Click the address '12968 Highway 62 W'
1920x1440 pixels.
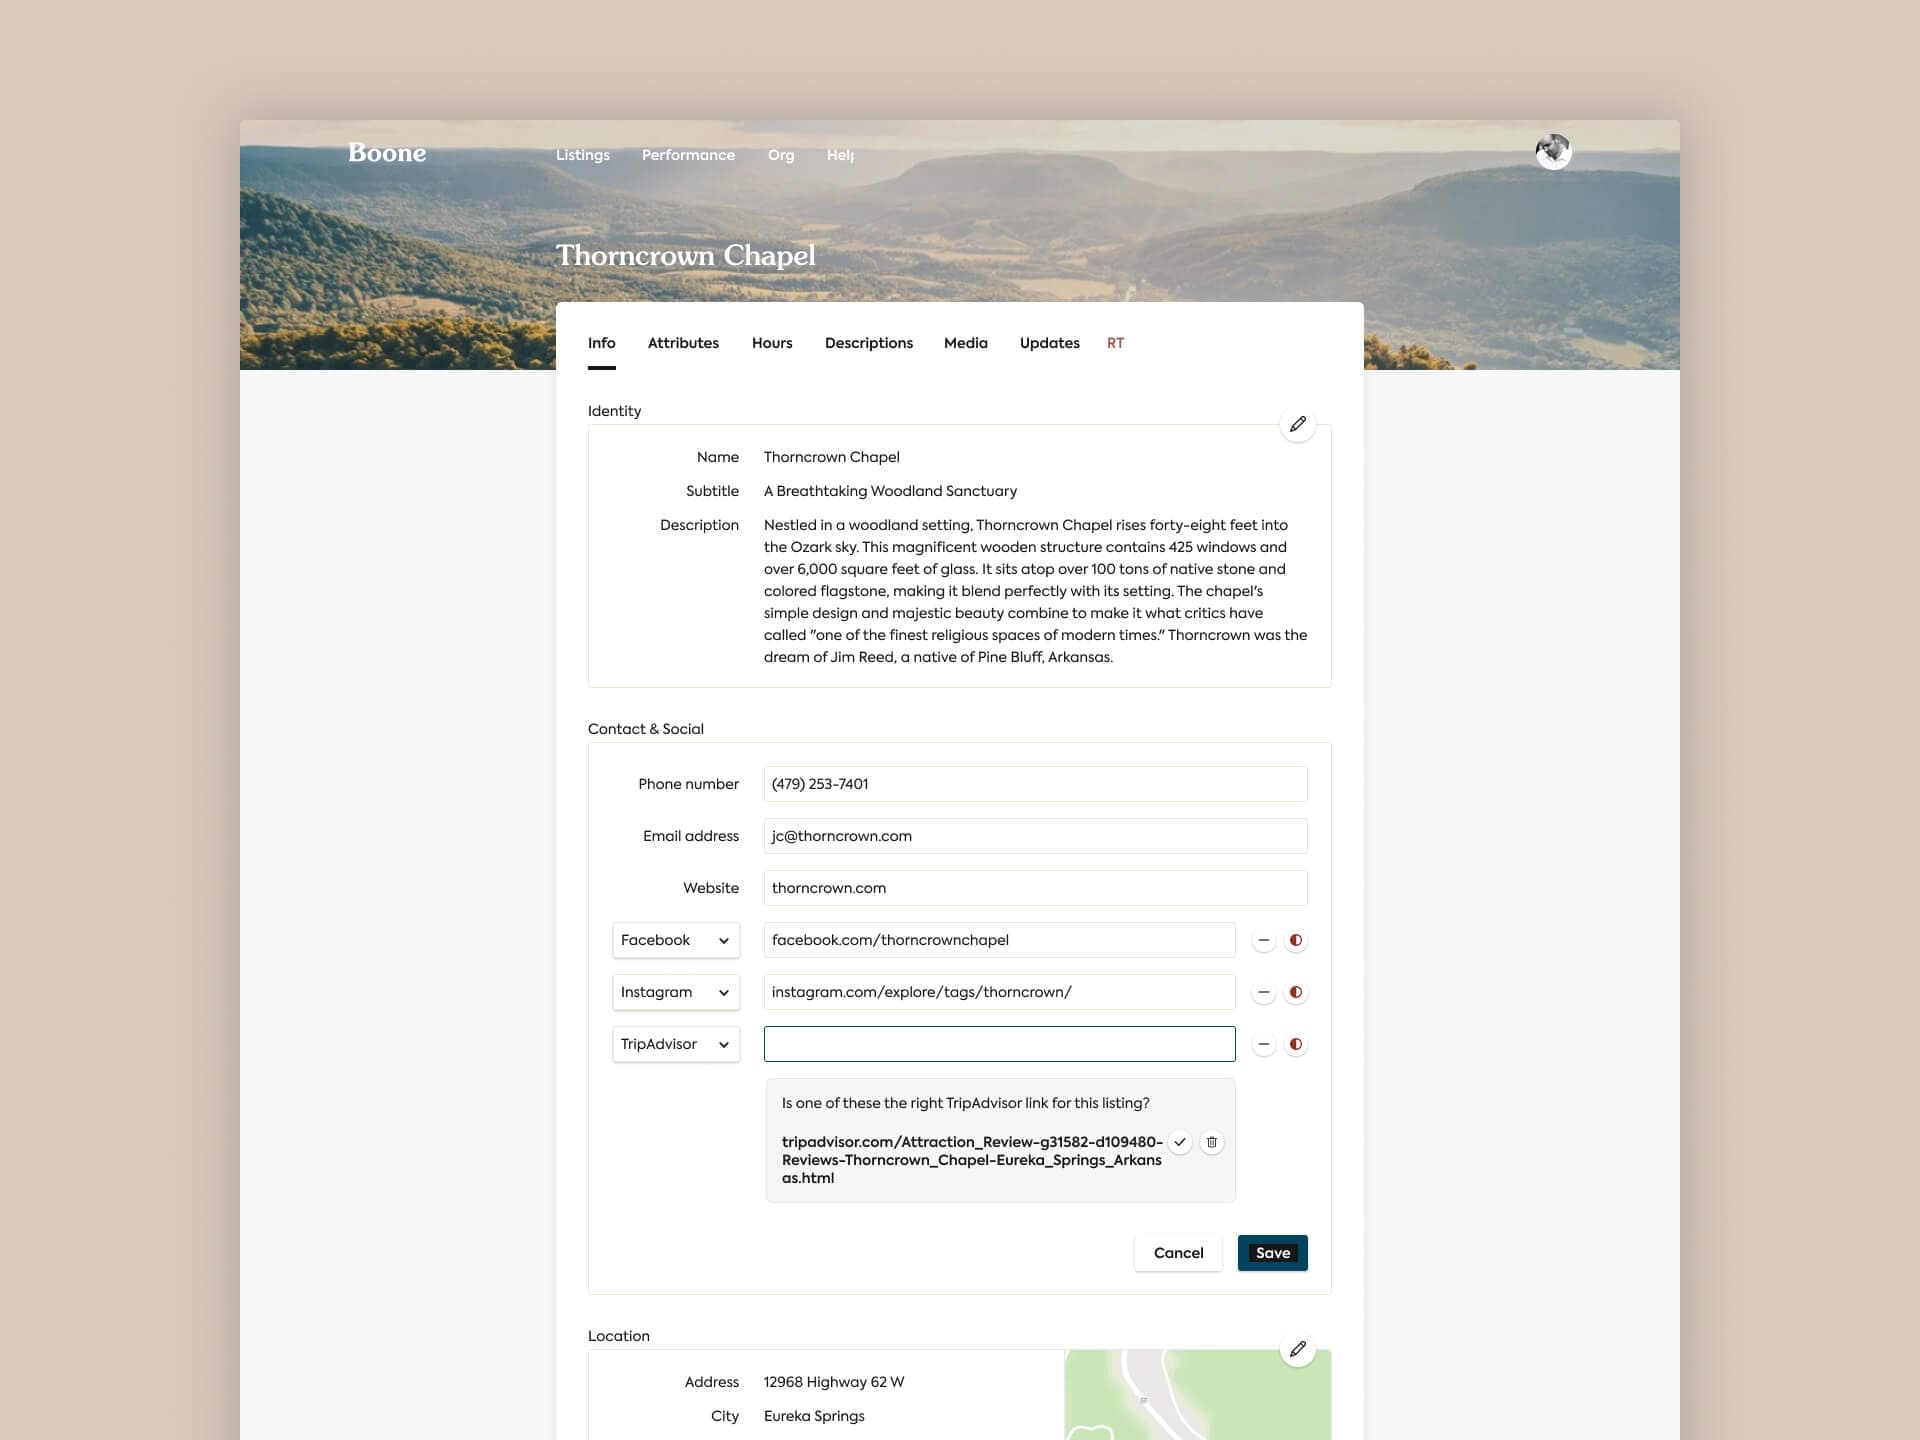click(x=834, y=1382)
